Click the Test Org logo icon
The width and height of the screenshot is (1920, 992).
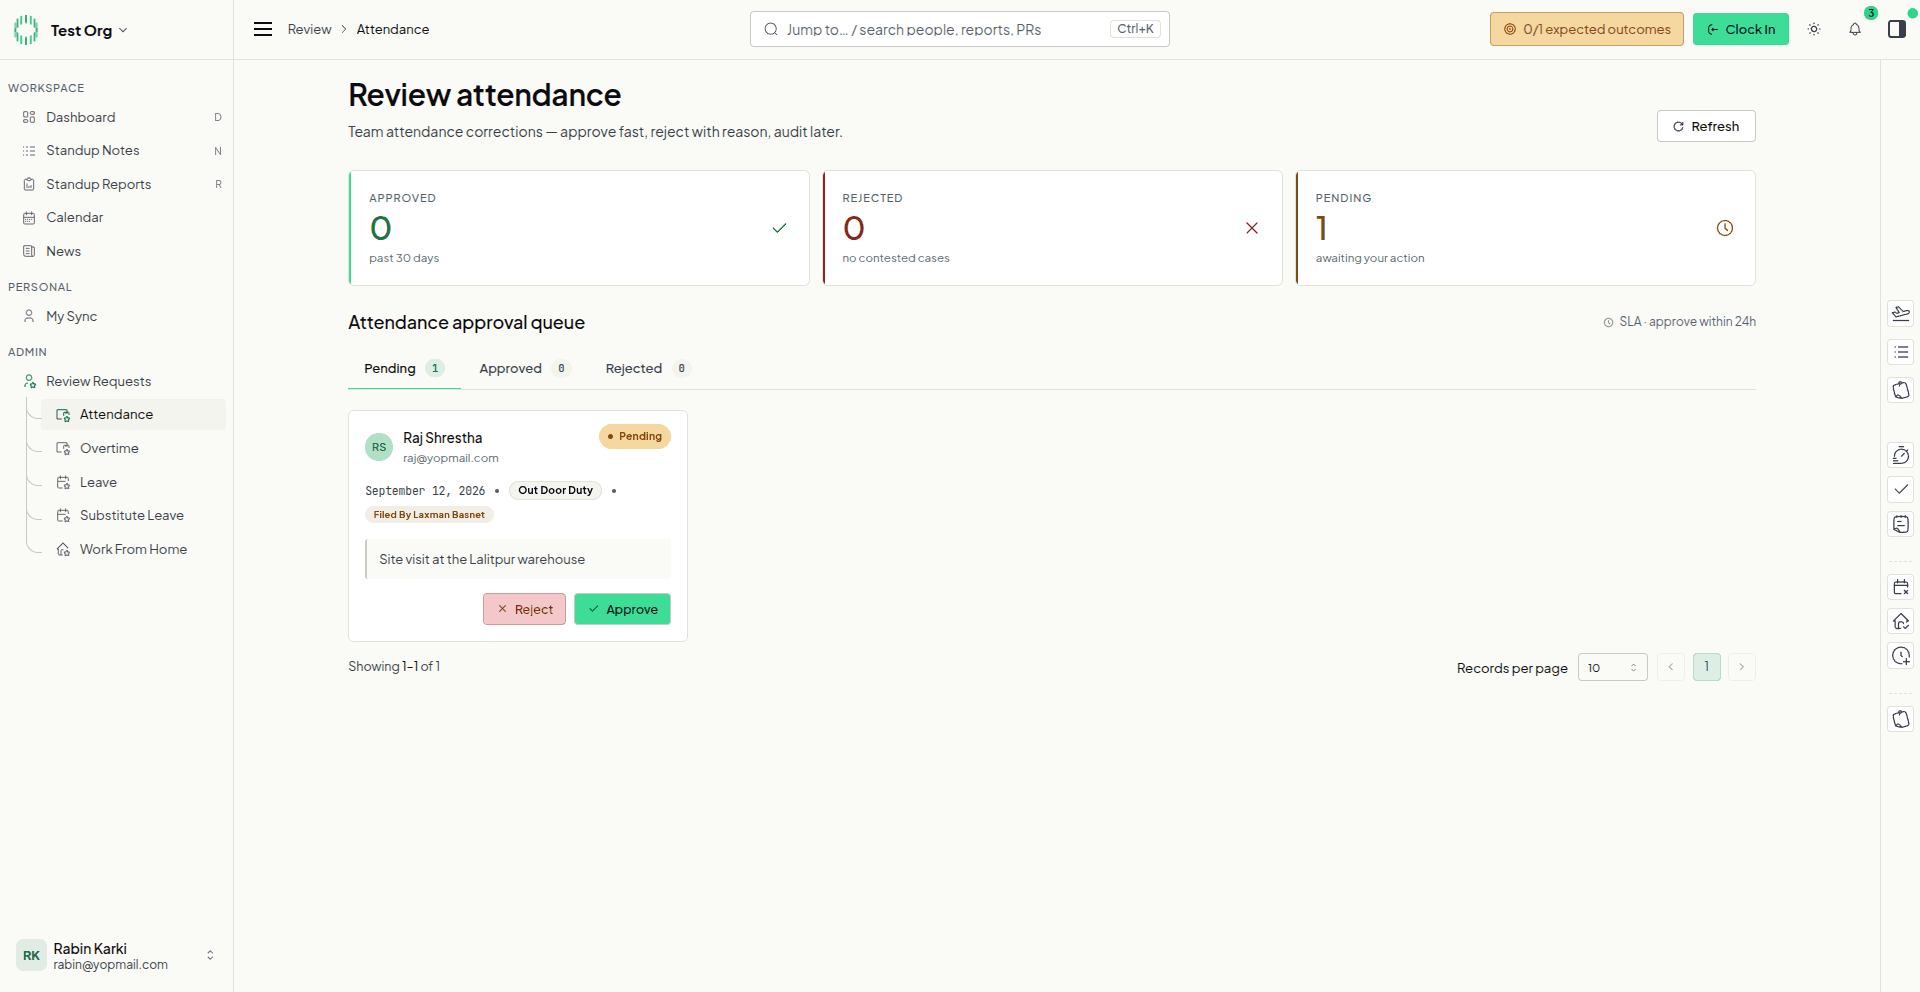[x=26, y=30]
